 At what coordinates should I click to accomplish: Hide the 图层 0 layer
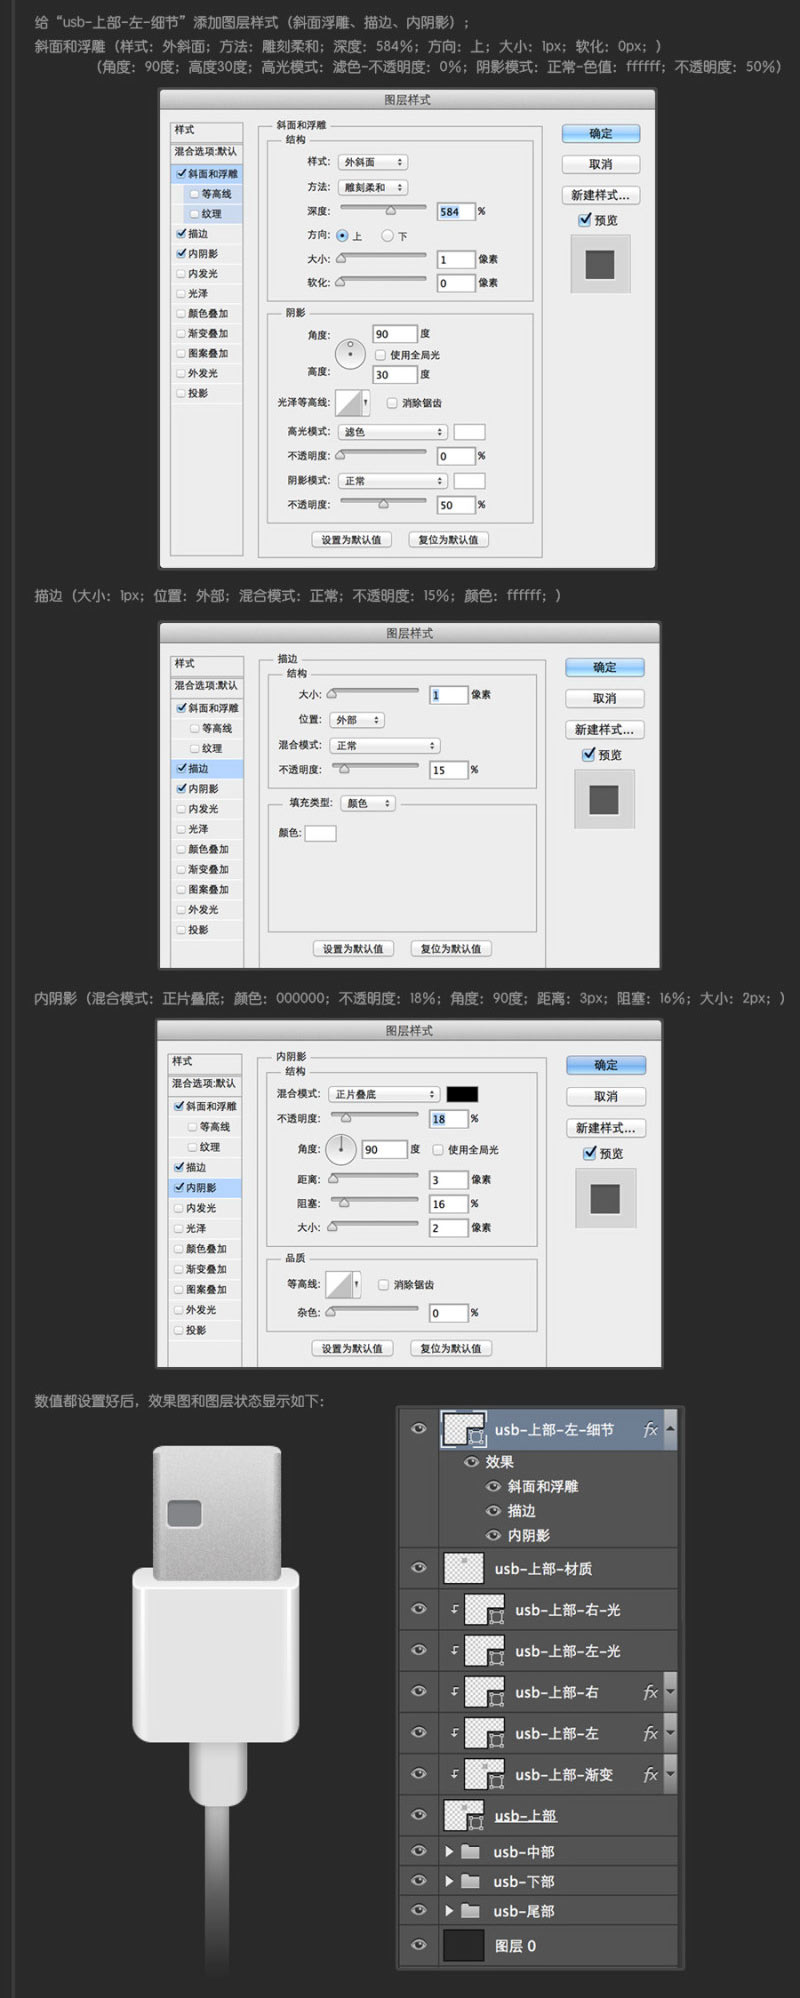pyautogui.click(x=419, y=1945)
